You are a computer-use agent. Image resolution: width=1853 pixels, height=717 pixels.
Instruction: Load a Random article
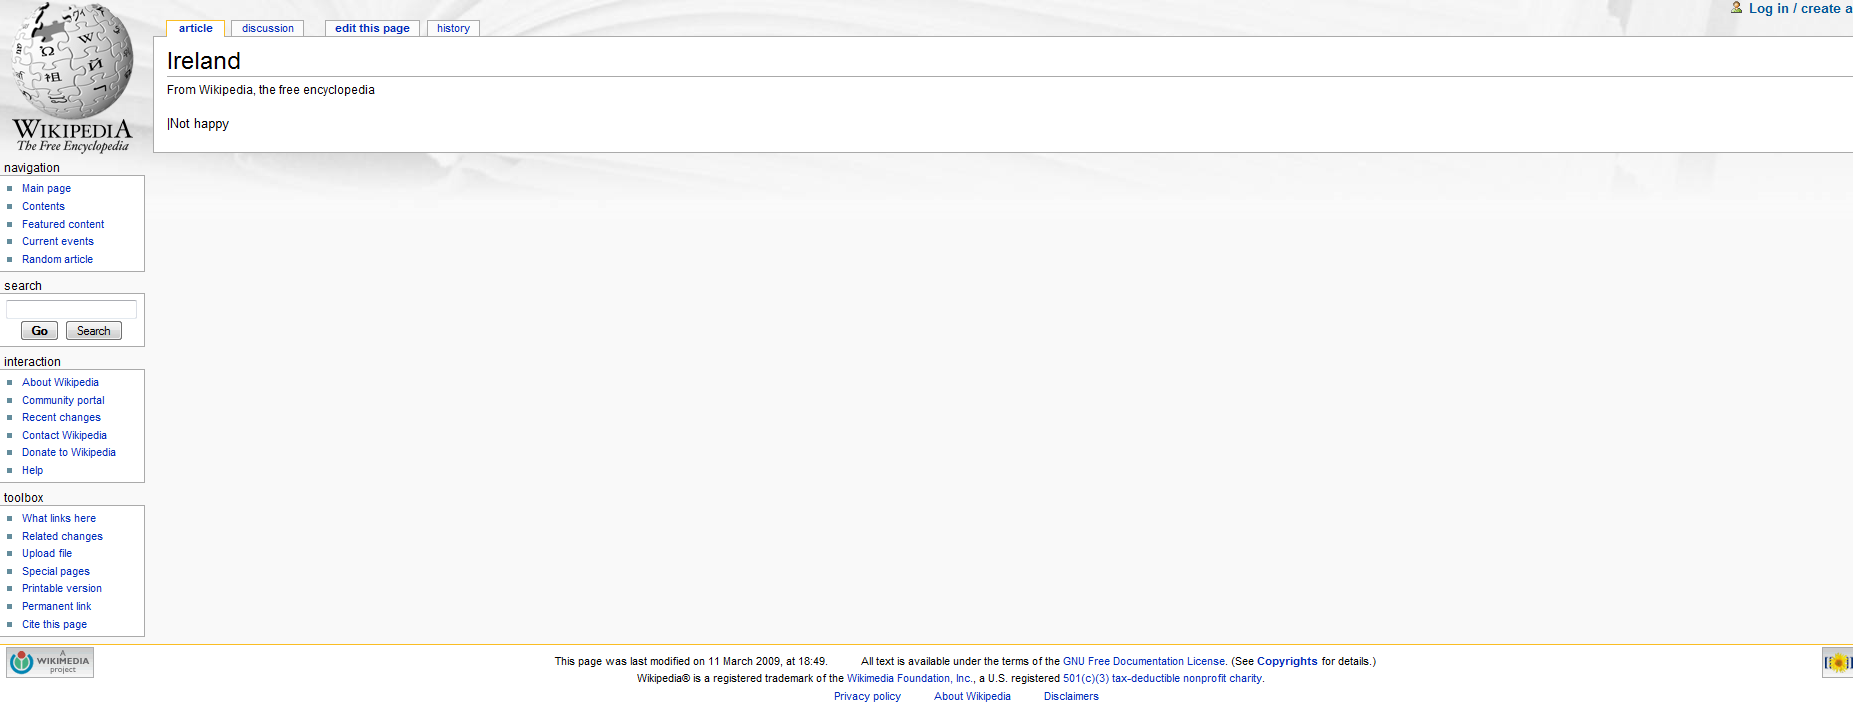(57, 259)
